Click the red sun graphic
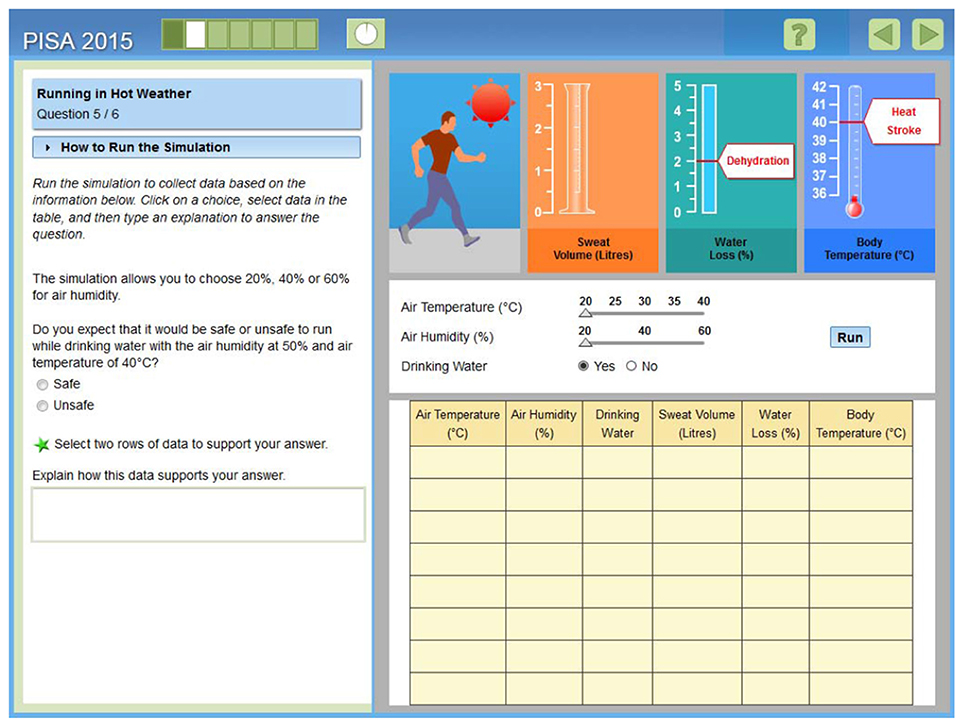Viewport: 964px width, 724px height. [491, 103]
